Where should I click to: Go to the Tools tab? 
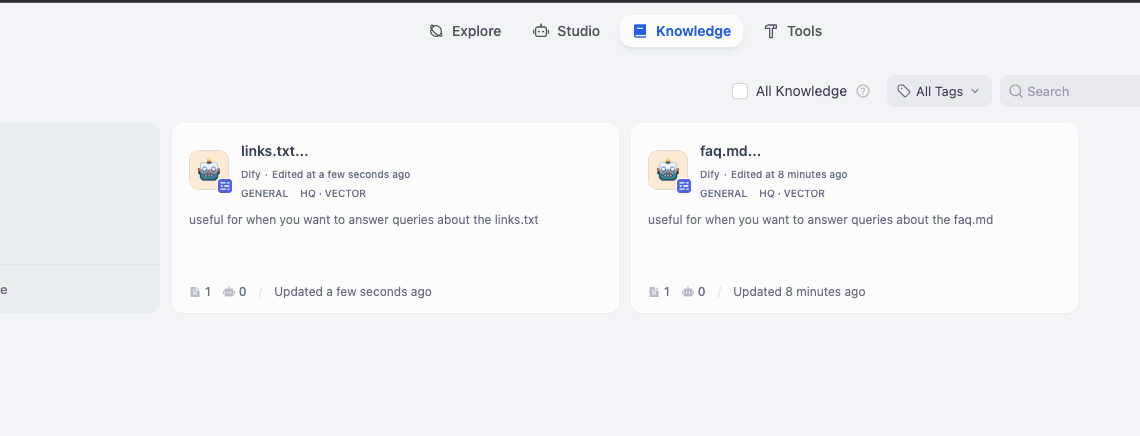[x=792, y=31]
